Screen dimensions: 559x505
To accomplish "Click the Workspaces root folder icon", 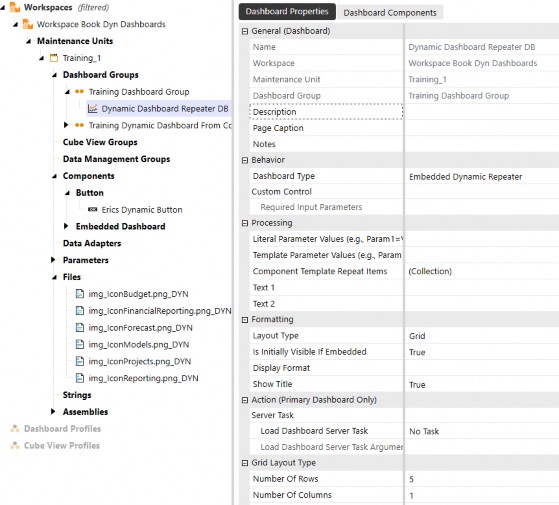I will (x=15, y=7).
